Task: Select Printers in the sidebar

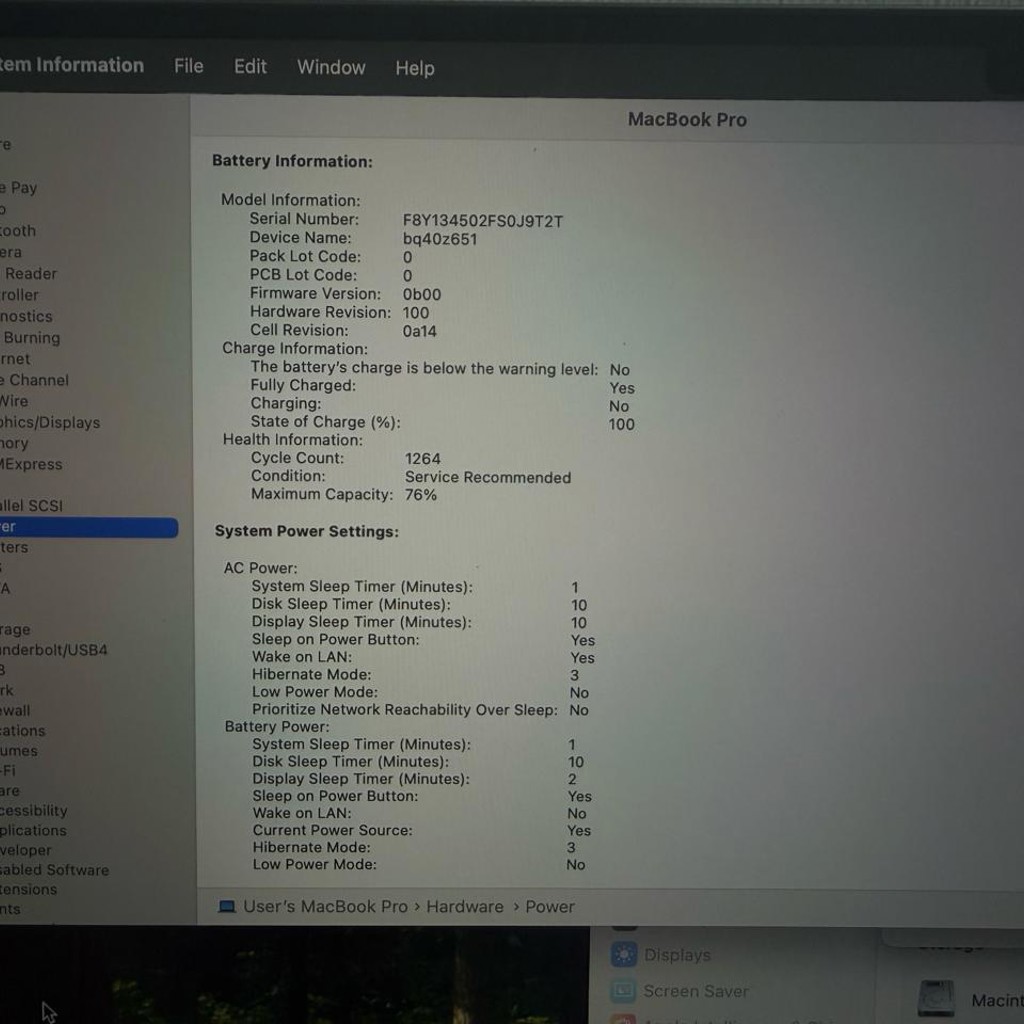Action: coord(14,547)
